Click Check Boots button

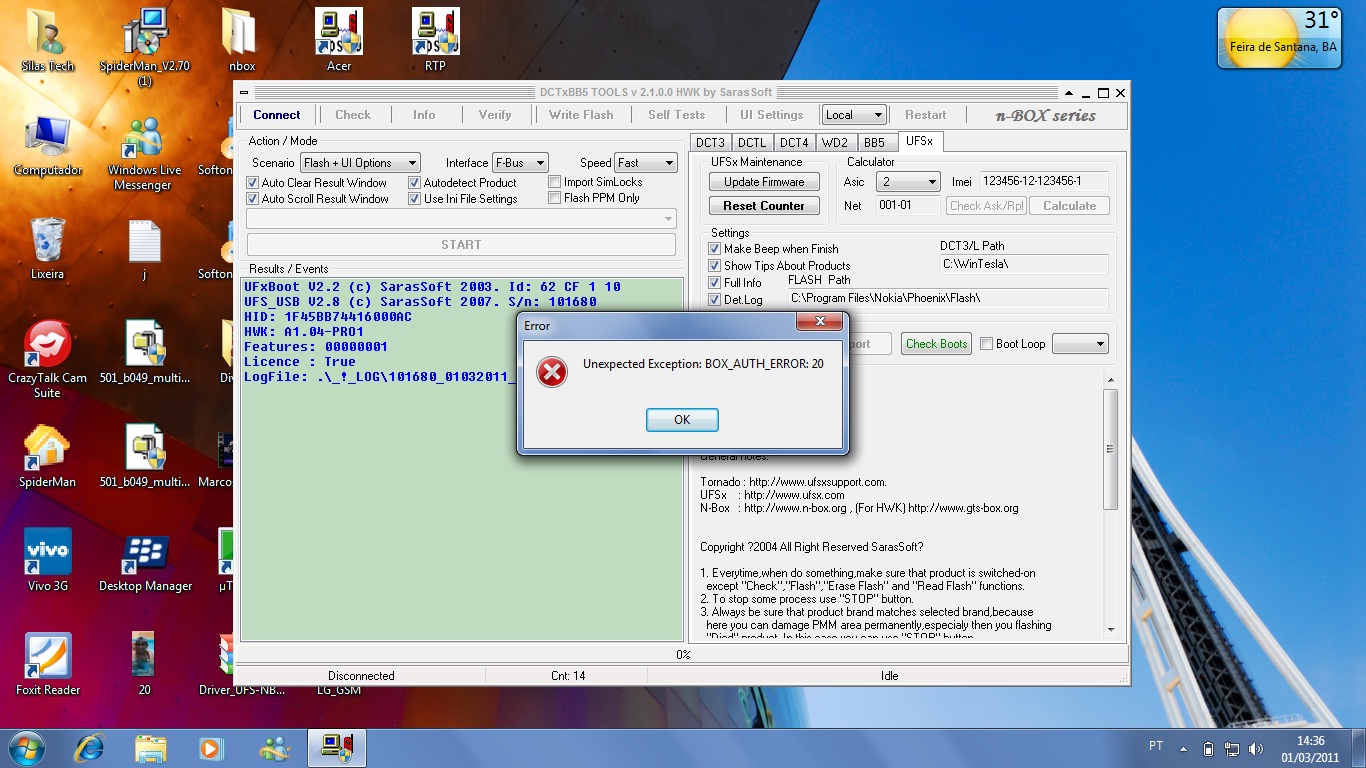tap(936, 344)
